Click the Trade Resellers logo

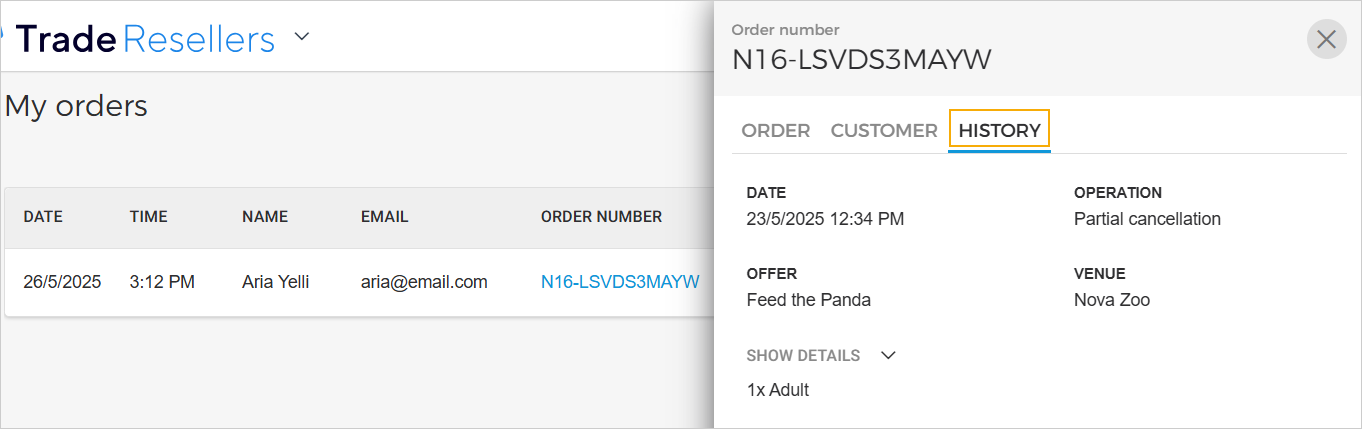tap(145, 39)
